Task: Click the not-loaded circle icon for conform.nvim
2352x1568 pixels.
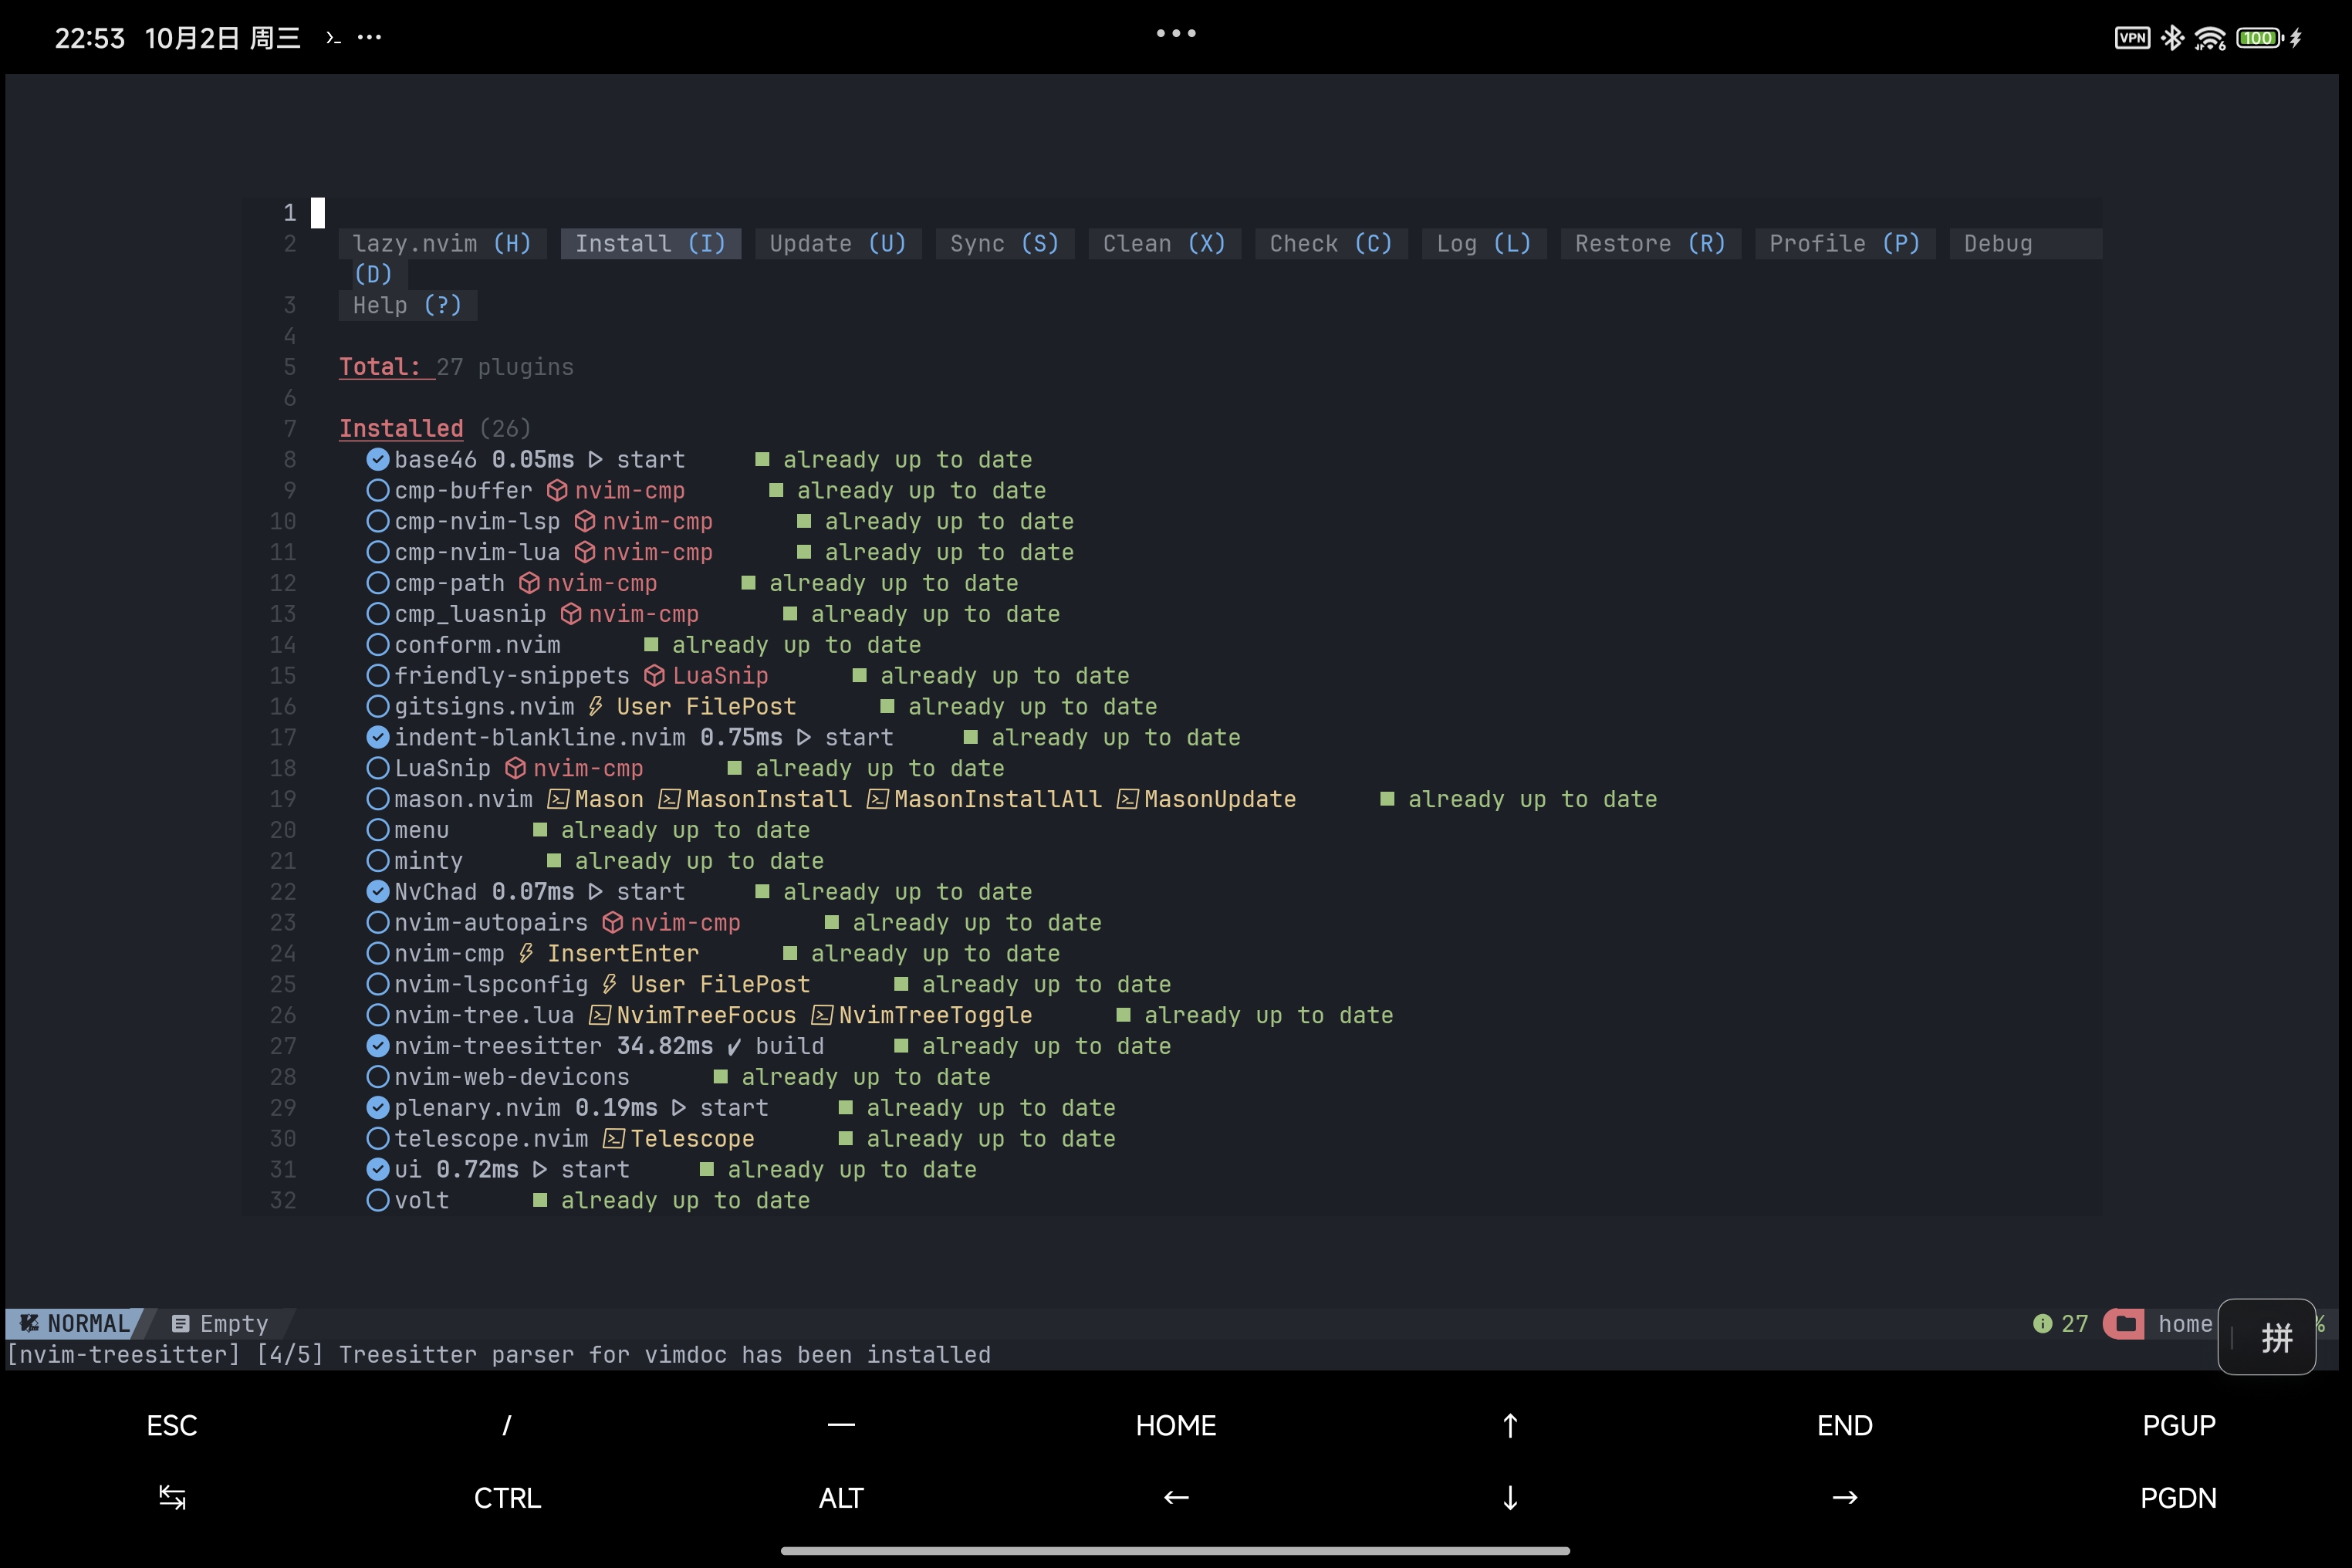Action: point(378,644)
